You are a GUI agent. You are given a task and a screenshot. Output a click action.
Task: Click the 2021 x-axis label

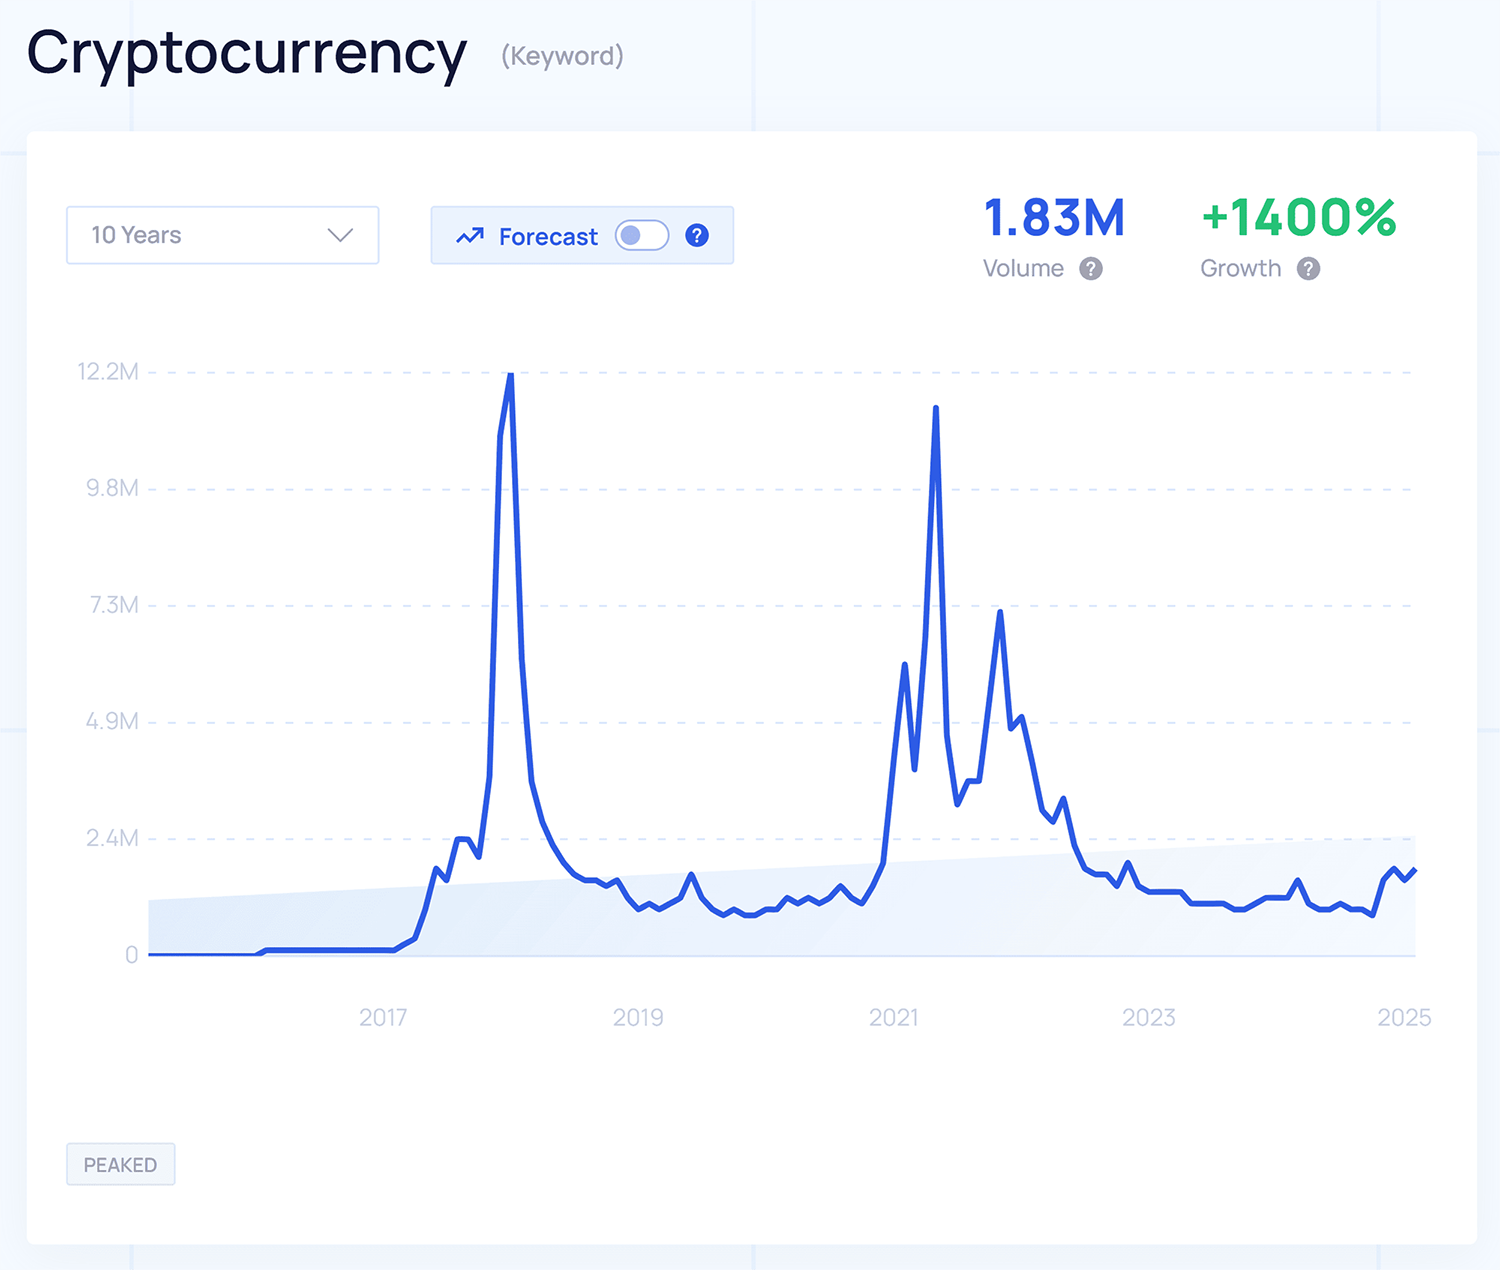tap(893, 1017)
